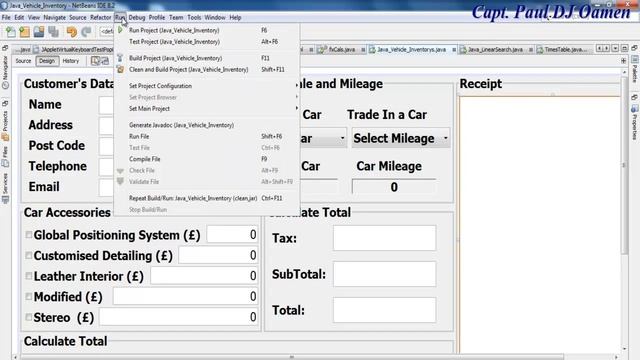Expand the Set Main Project submenu
Image resolution: width=640 pixels, height=360 pixels.
207,109
